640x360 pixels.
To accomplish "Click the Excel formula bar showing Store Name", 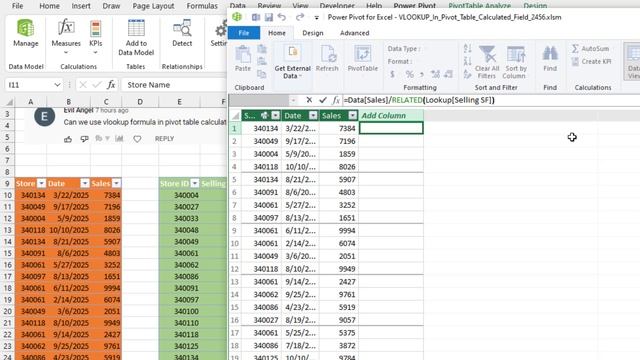I will [x=174, y=85].
